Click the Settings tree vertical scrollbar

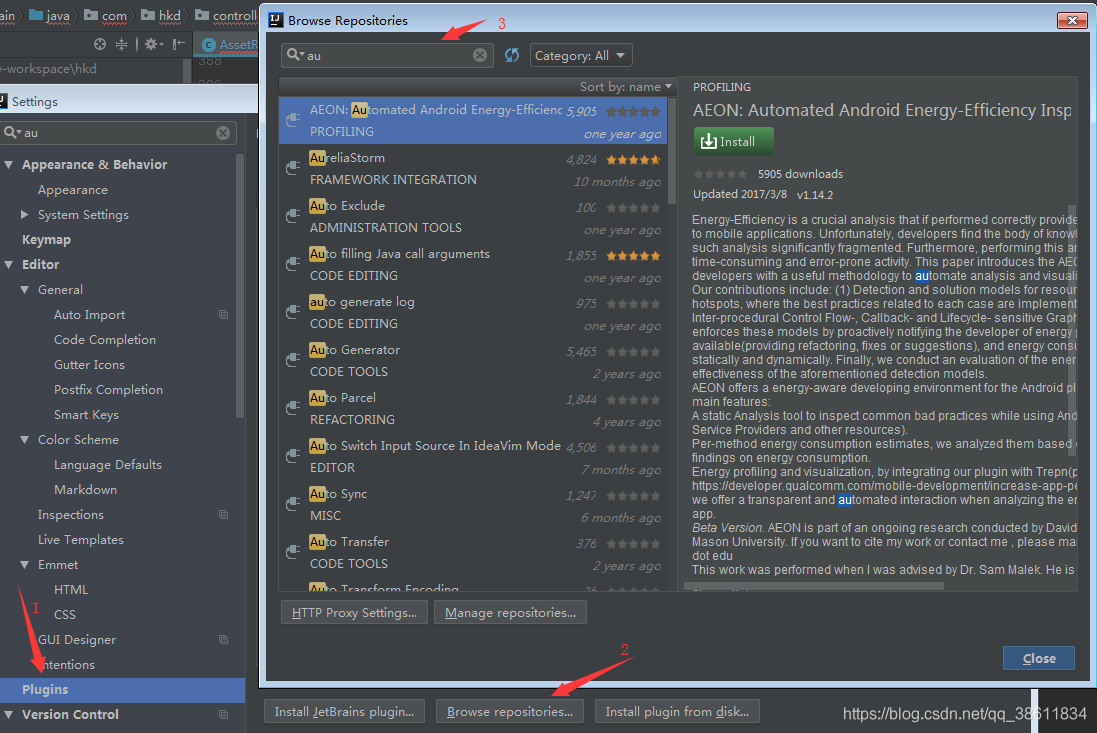point(240,287)
